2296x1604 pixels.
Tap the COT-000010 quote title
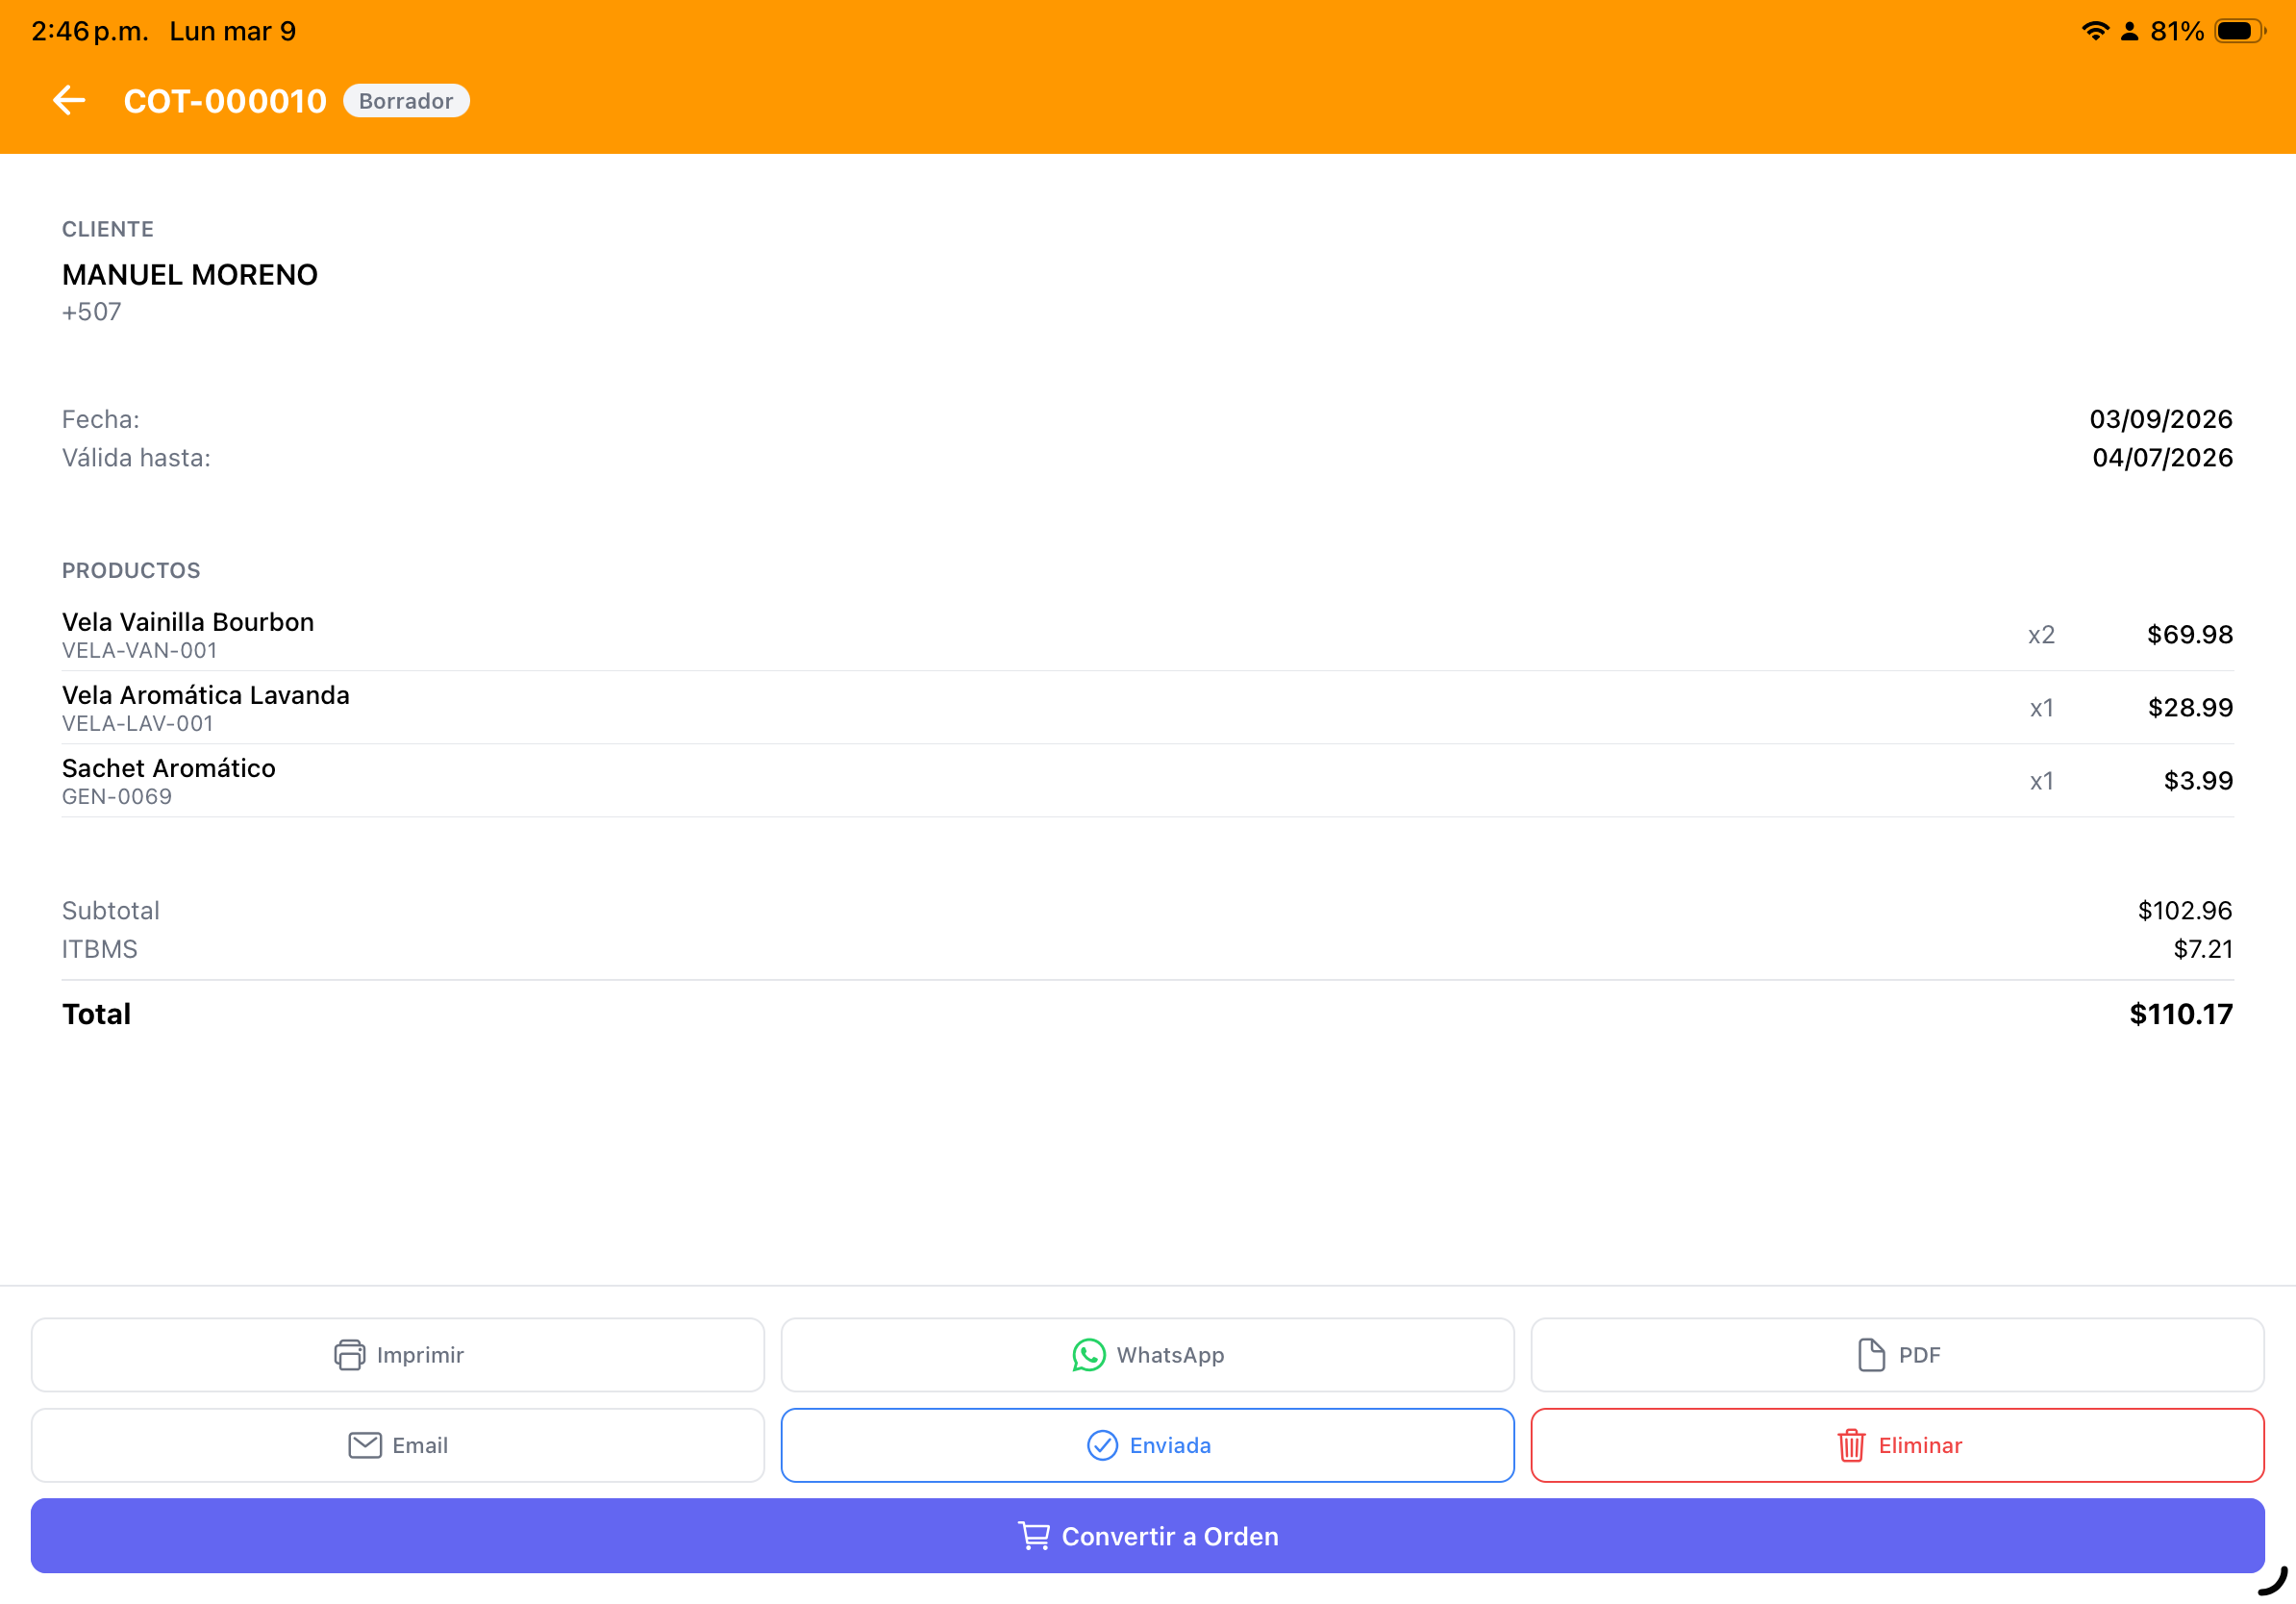(225, 101)
